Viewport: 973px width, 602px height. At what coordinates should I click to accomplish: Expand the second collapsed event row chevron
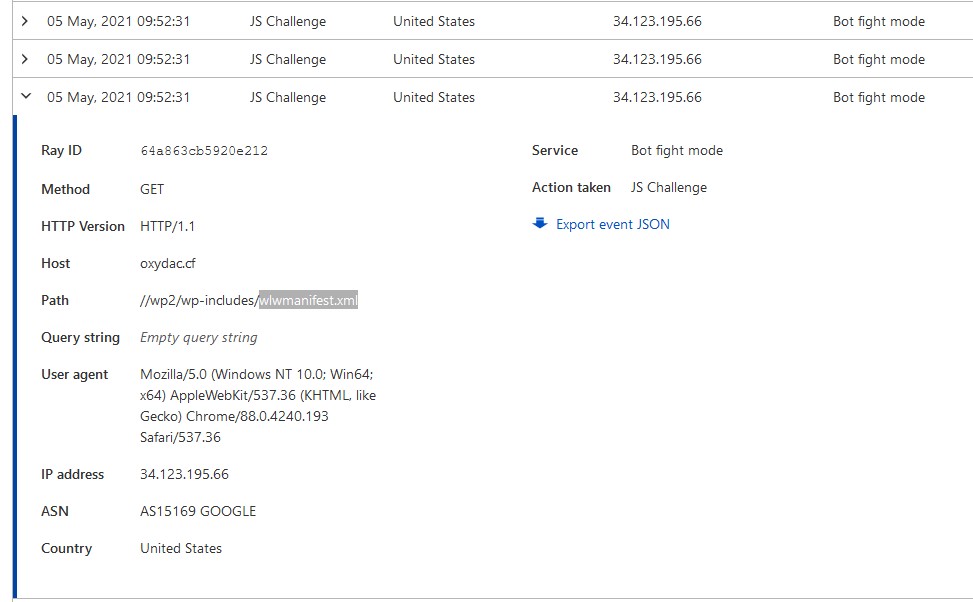(x=25, y=59)
